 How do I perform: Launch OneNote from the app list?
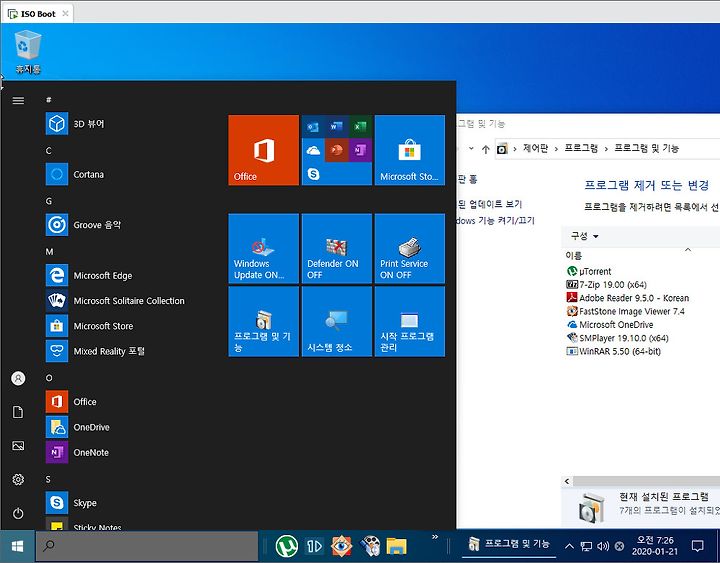[x=77, y=452]
